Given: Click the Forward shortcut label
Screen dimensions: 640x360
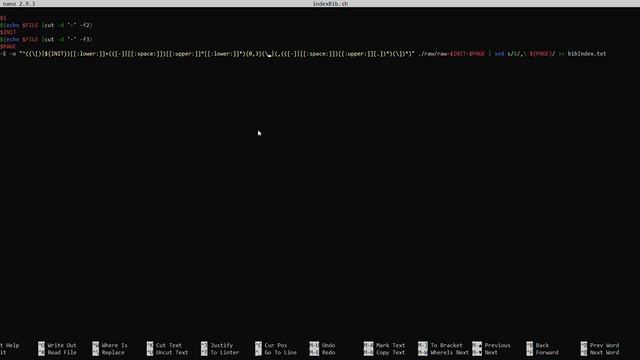Looking at the screenshot, I should 547,353.
